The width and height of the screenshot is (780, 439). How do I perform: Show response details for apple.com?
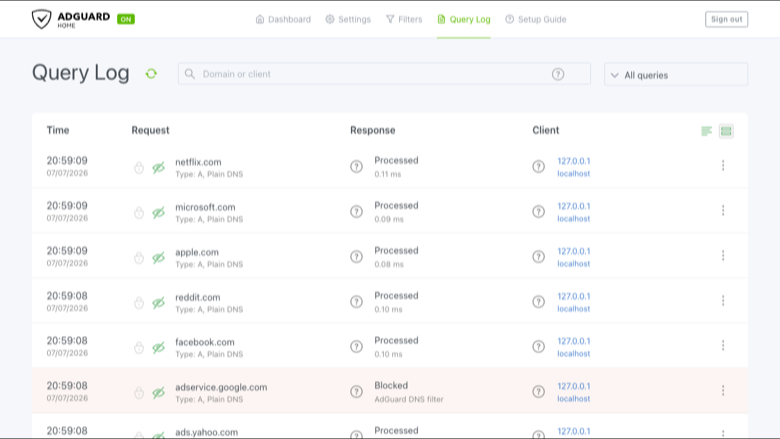(356, 257)
